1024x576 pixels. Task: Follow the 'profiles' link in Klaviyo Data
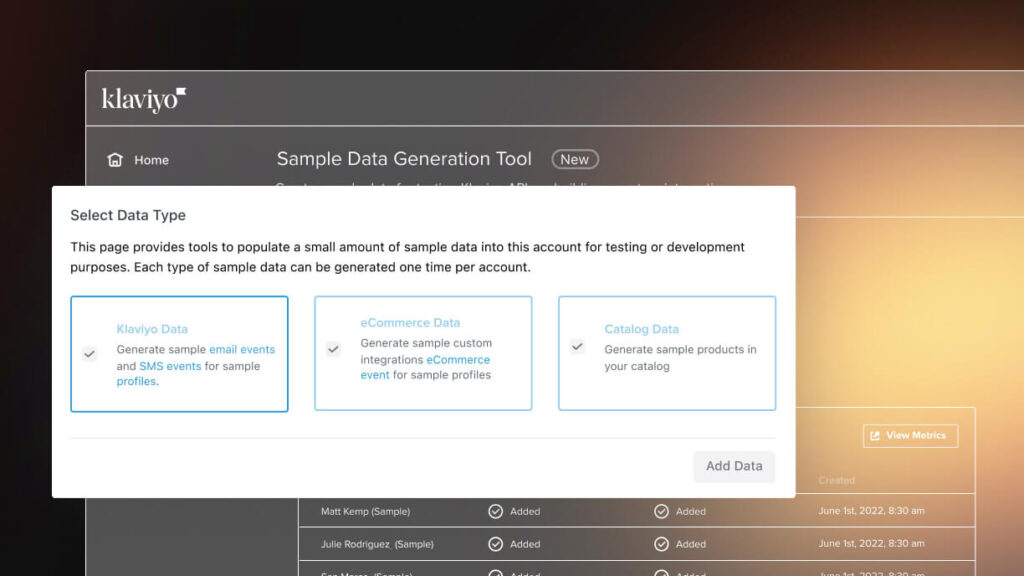click(x=136, y=381)
